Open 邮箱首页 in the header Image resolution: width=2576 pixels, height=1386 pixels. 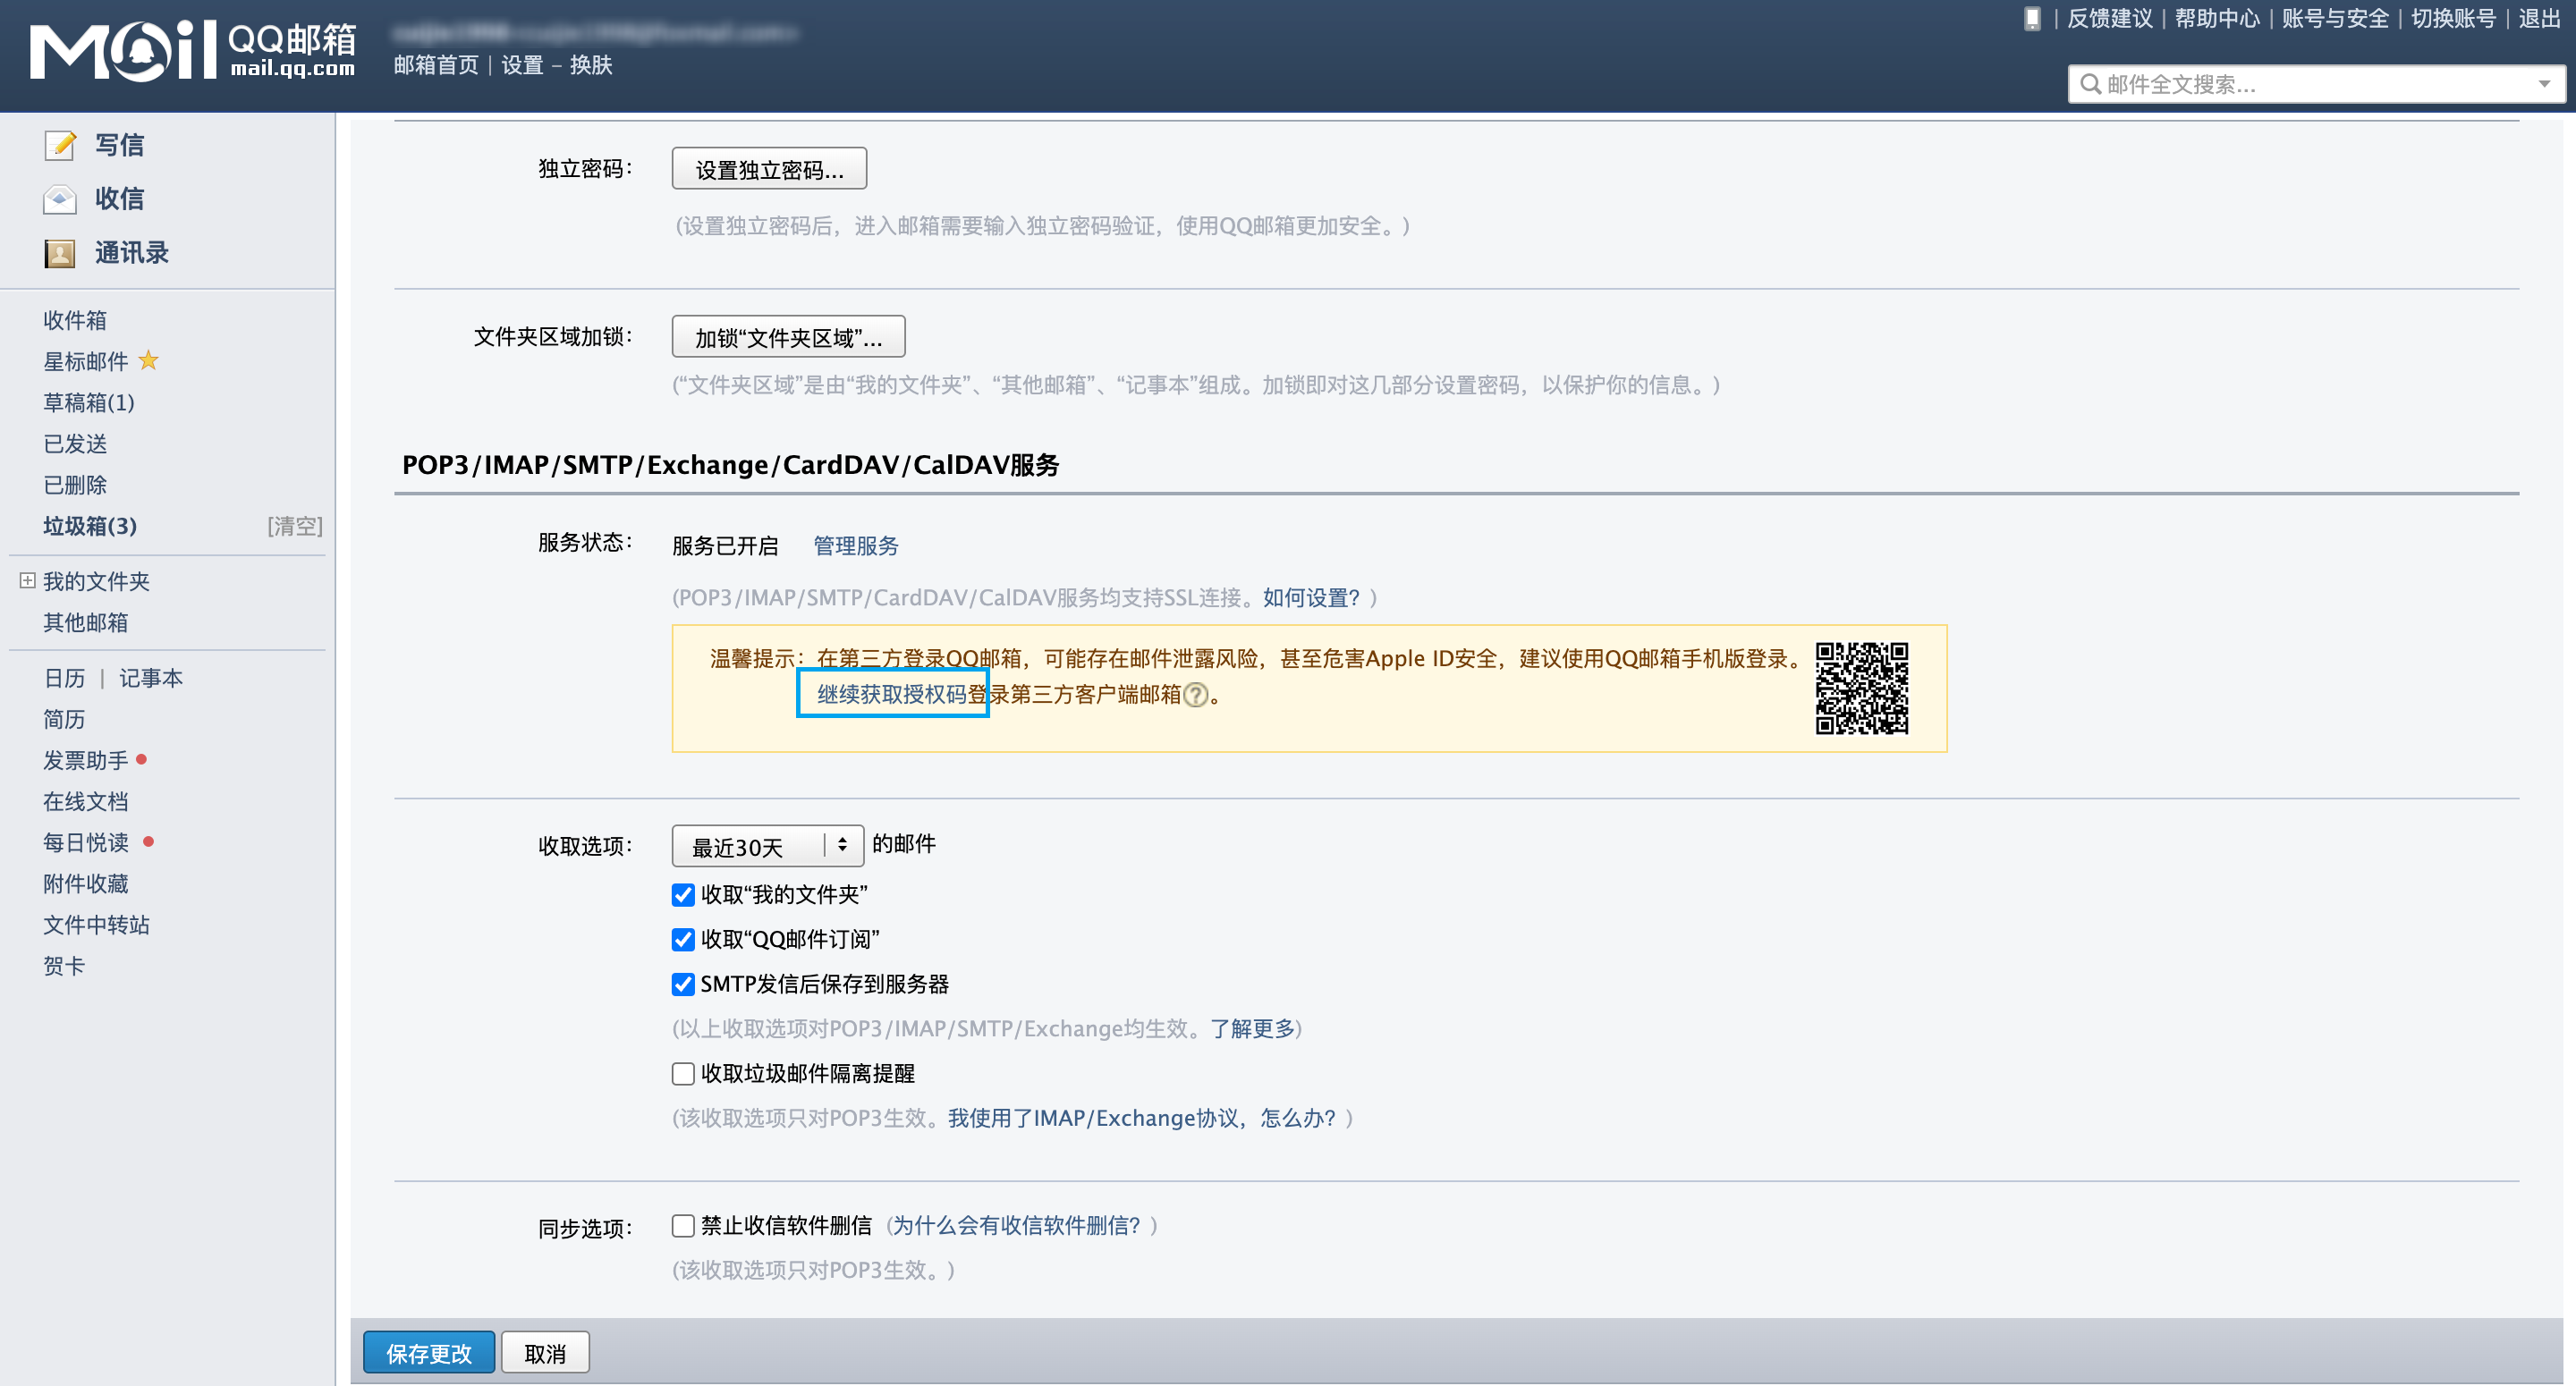coord(436,65)
